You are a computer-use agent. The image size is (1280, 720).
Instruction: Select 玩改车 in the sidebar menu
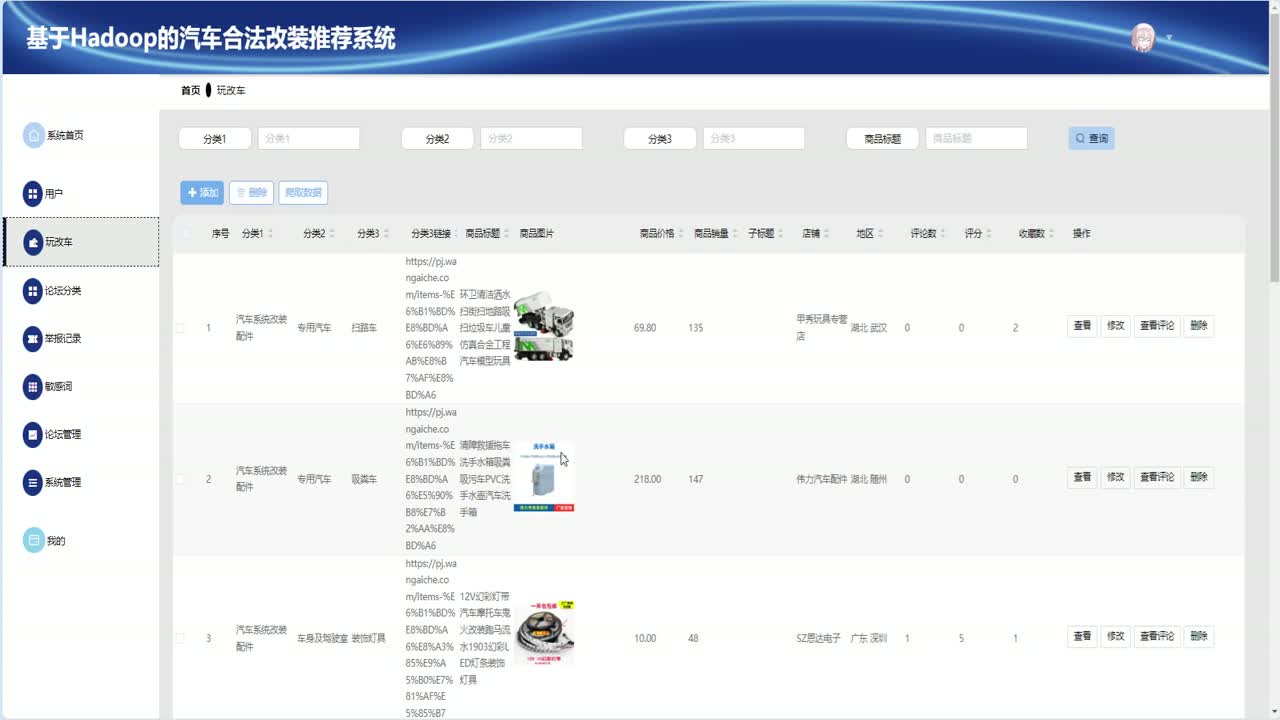tap(81, 242)
